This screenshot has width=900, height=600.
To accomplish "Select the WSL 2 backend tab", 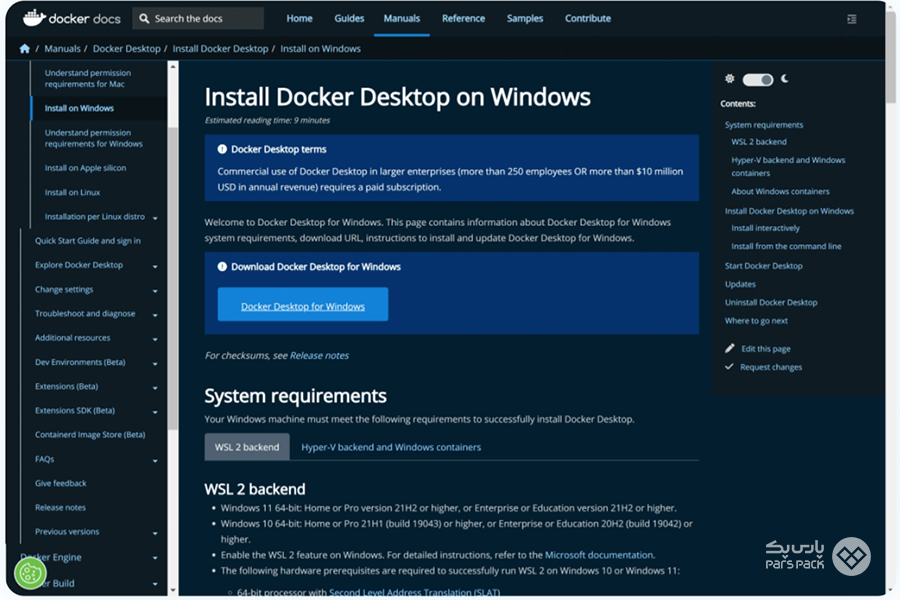I will click(x=247, y=447).
